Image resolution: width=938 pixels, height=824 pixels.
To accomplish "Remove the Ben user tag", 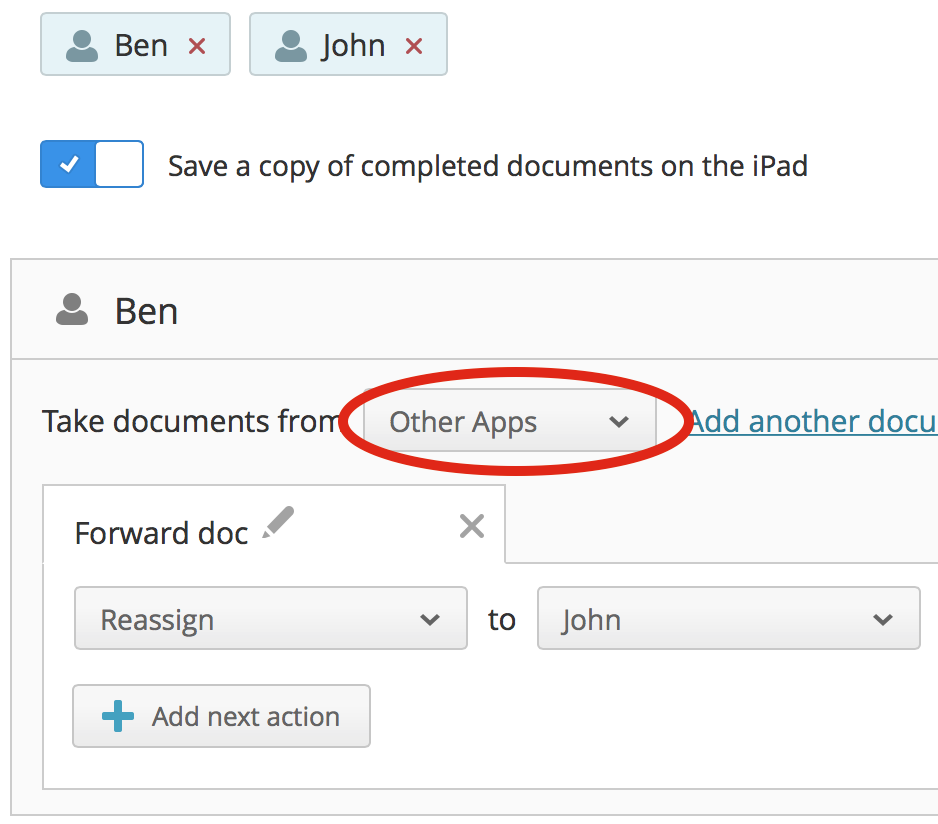I will point(197,46).
